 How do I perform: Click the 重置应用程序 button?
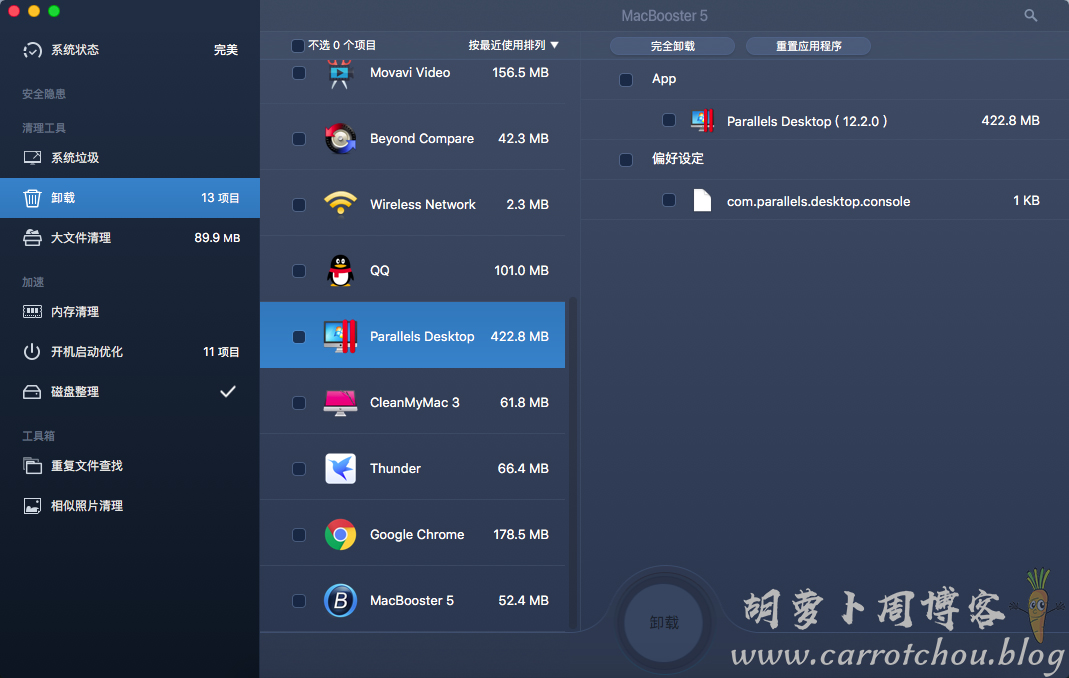[x=808, y=46]
